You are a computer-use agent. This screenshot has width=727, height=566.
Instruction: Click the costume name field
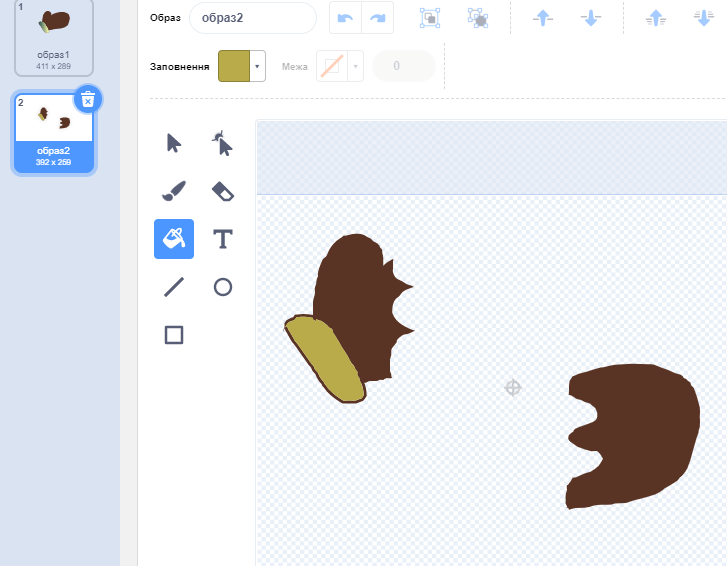tap(252, 18)
